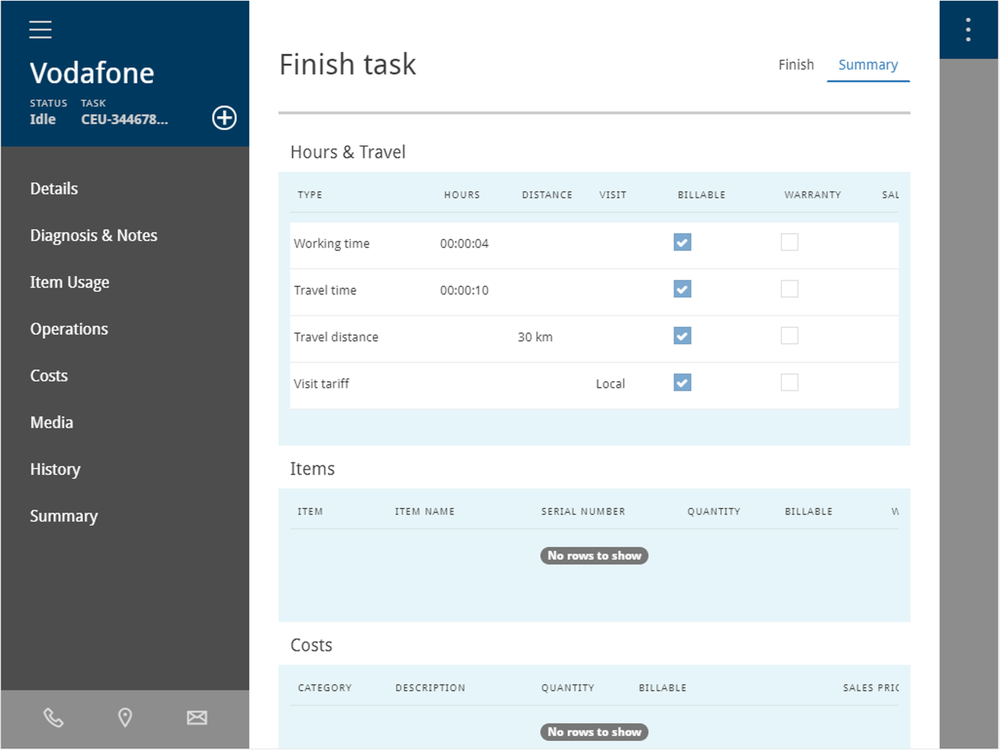The width and height of the screenshot is (1000, 750).
Task: Select the Summary tab at top
Action: coord(868,65)
